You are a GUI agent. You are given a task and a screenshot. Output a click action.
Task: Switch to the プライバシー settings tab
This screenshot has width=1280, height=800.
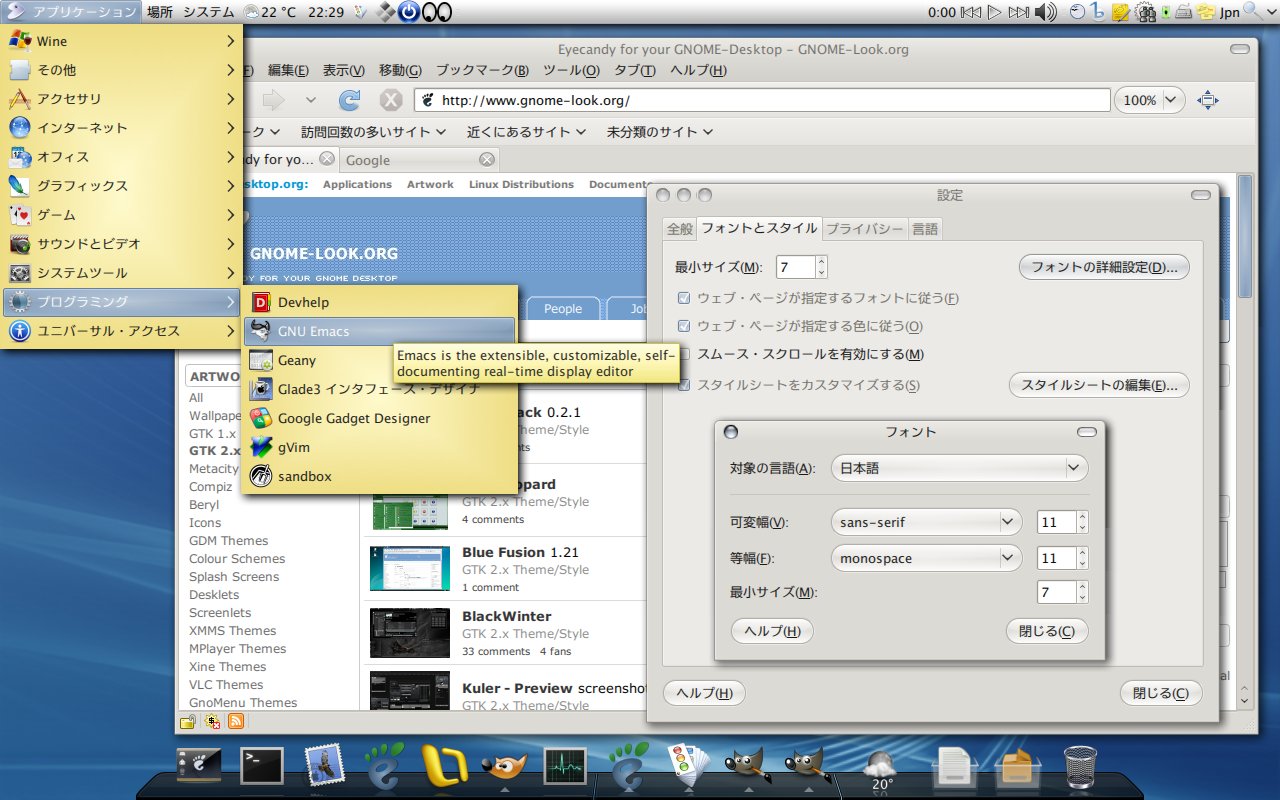click(x=864, y=229)
